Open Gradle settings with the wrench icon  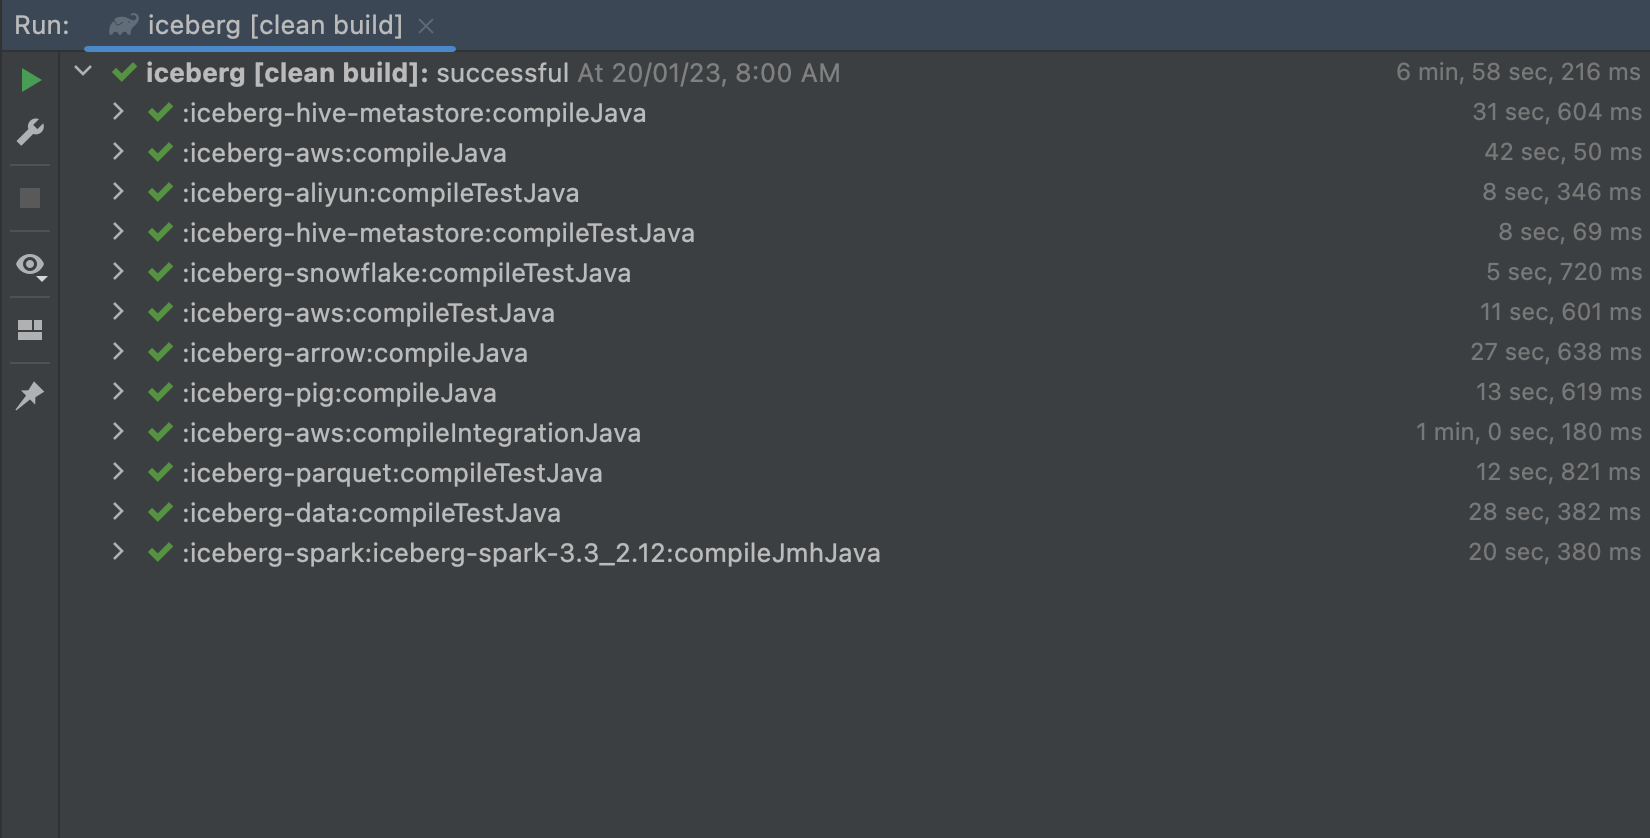pos(30,131)
